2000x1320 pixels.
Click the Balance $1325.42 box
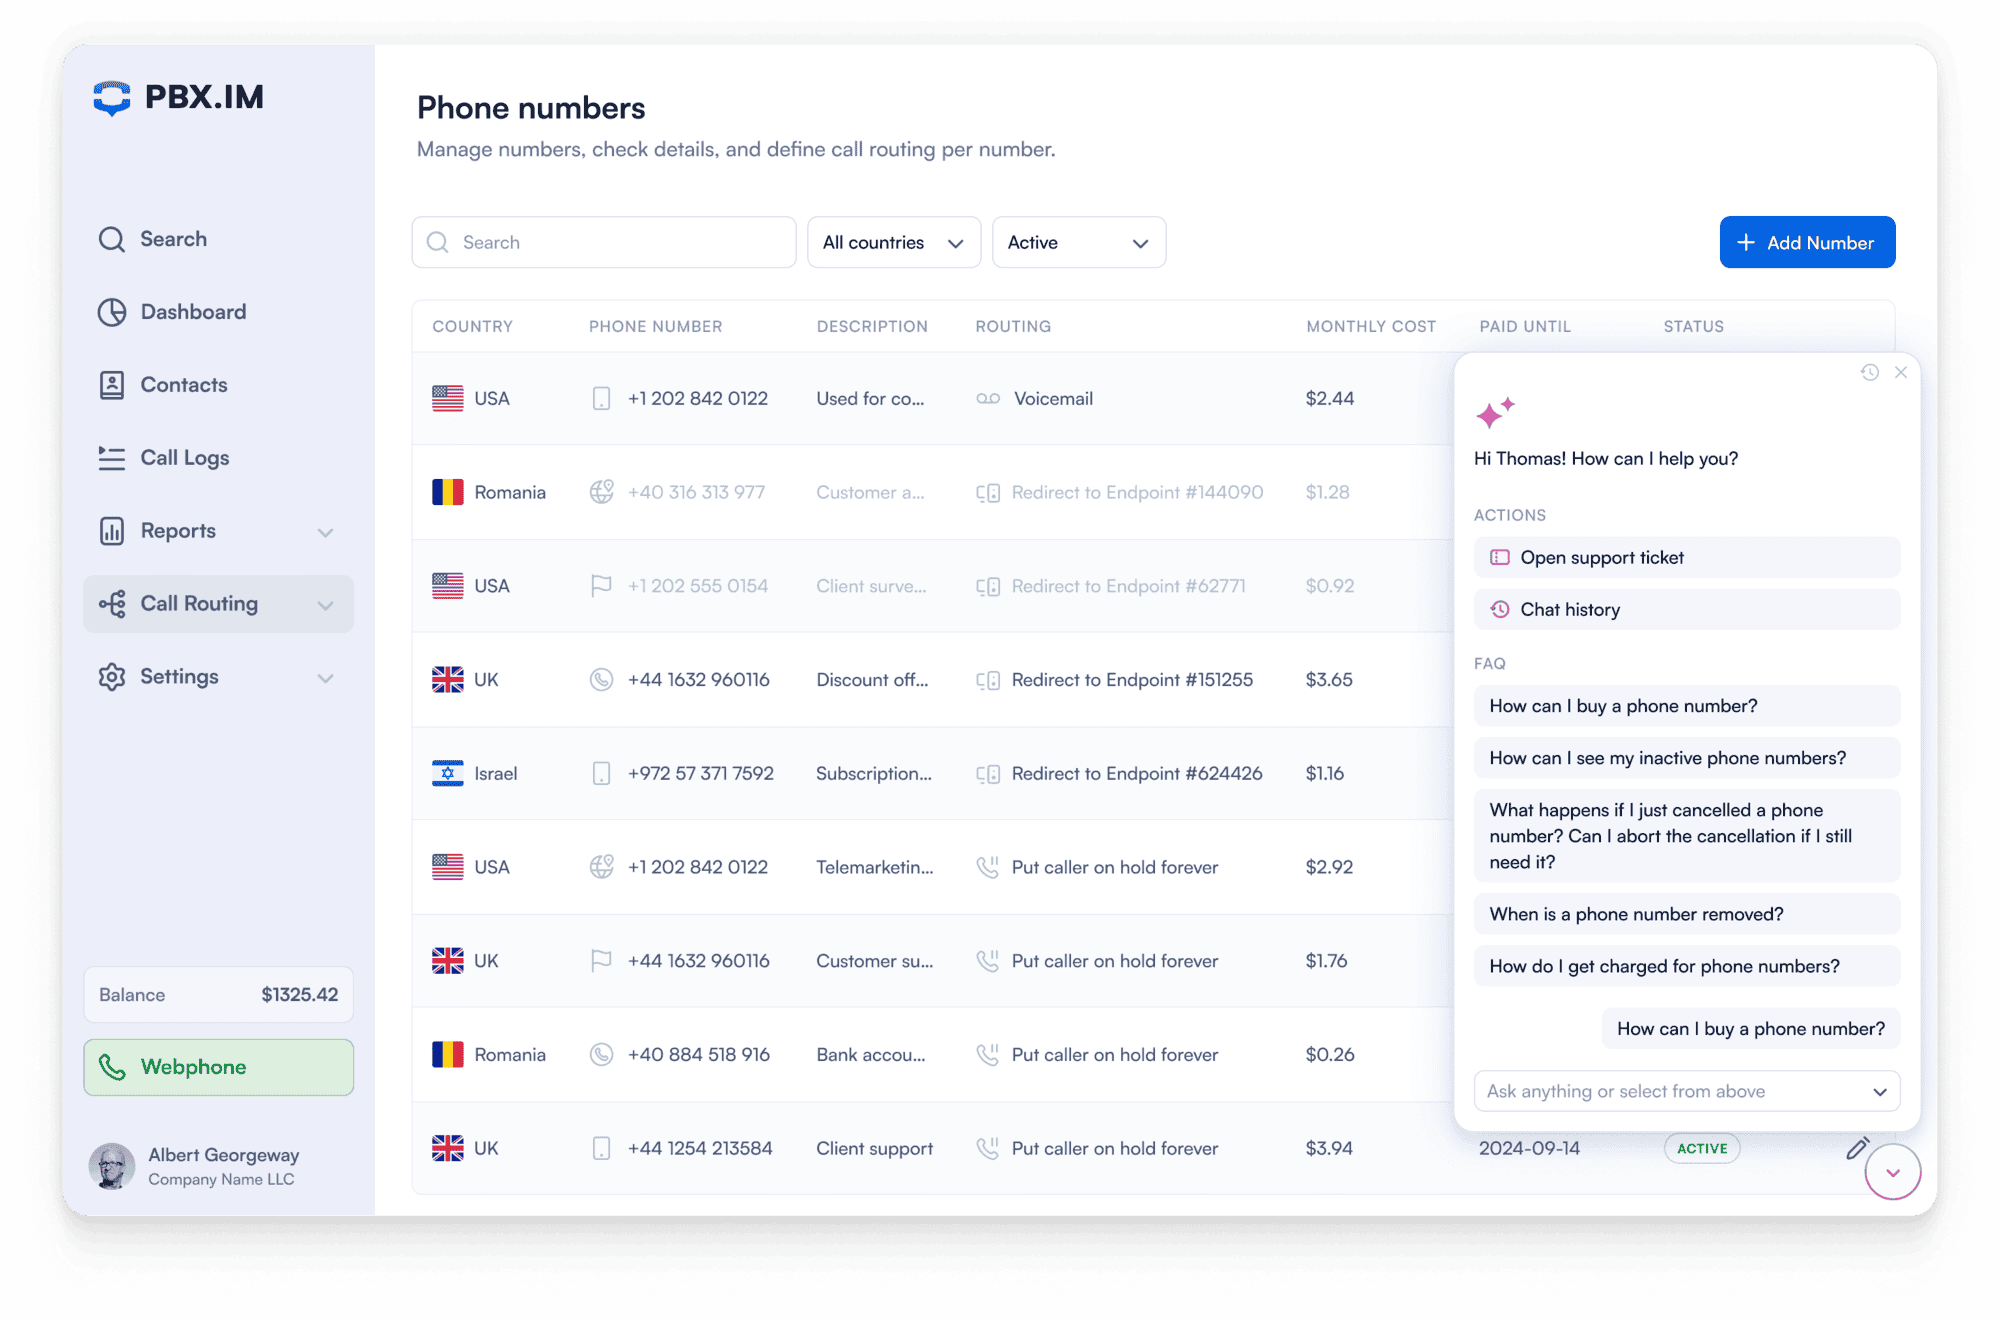219,995
